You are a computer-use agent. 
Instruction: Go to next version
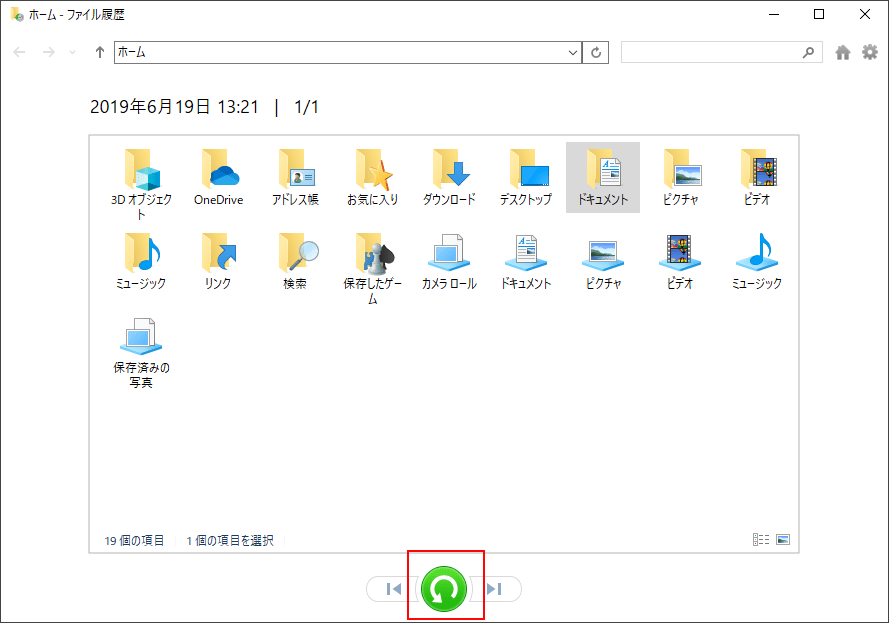click(x=496, y=589)
